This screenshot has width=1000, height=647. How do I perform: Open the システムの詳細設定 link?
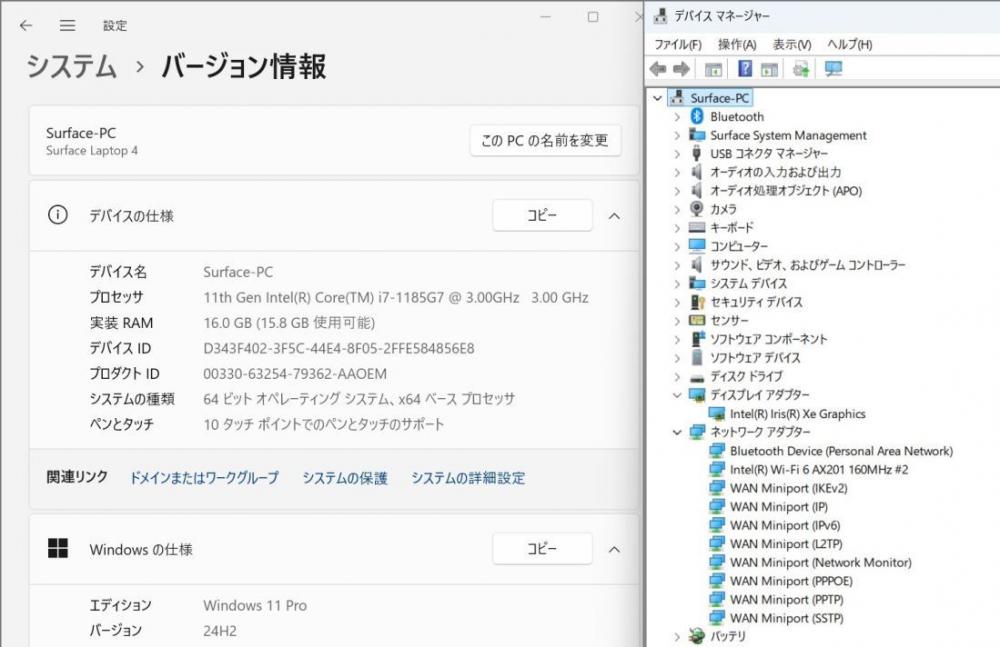467,477
